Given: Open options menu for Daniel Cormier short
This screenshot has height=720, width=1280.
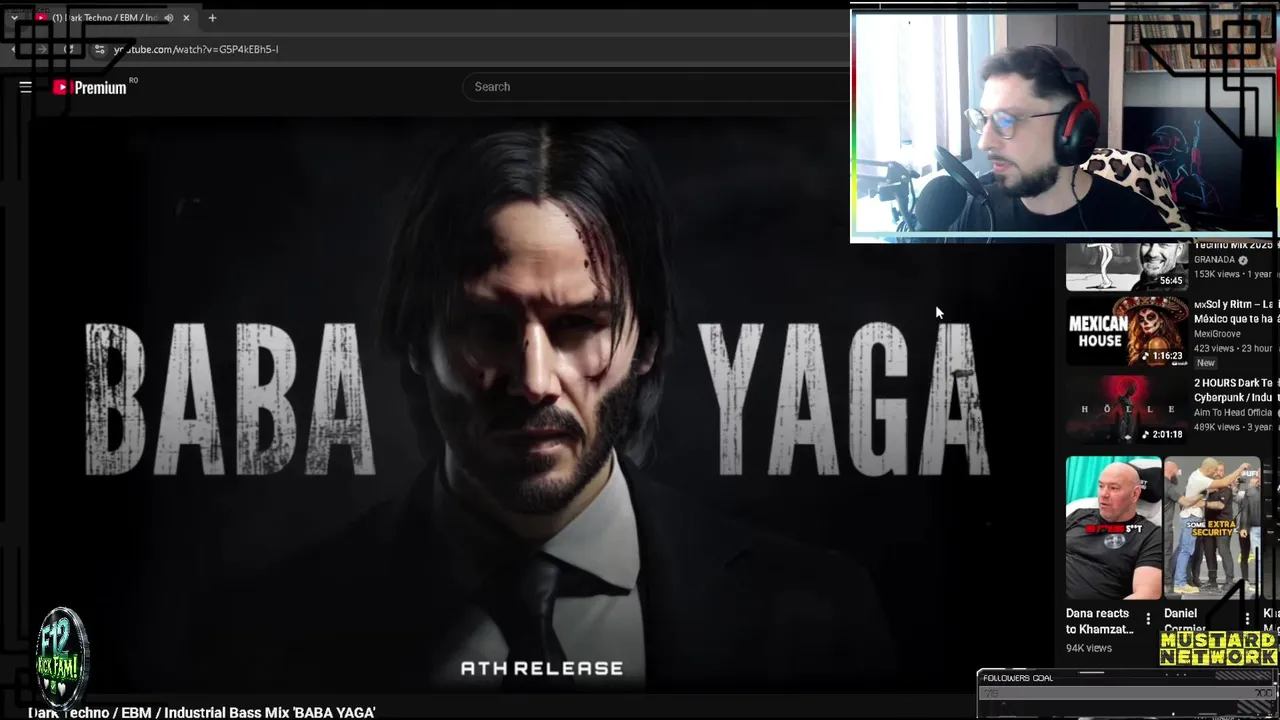Looking at the screenshot, I should point(1247,619).
